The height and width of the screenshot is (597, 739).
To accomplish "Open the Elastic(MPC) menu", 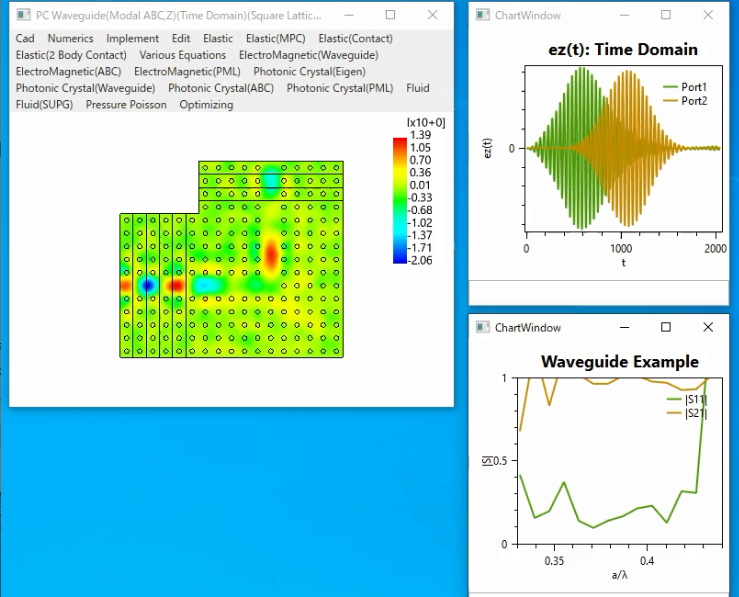I will 276,39.
